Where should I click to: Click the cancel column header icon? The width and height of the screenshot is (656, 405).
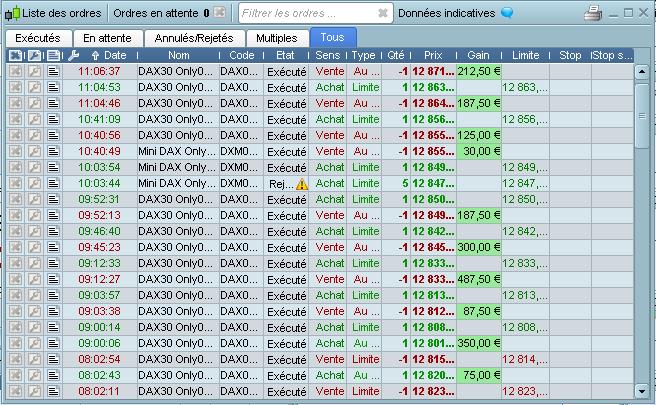pyautogui.click(x=15, y=55)
